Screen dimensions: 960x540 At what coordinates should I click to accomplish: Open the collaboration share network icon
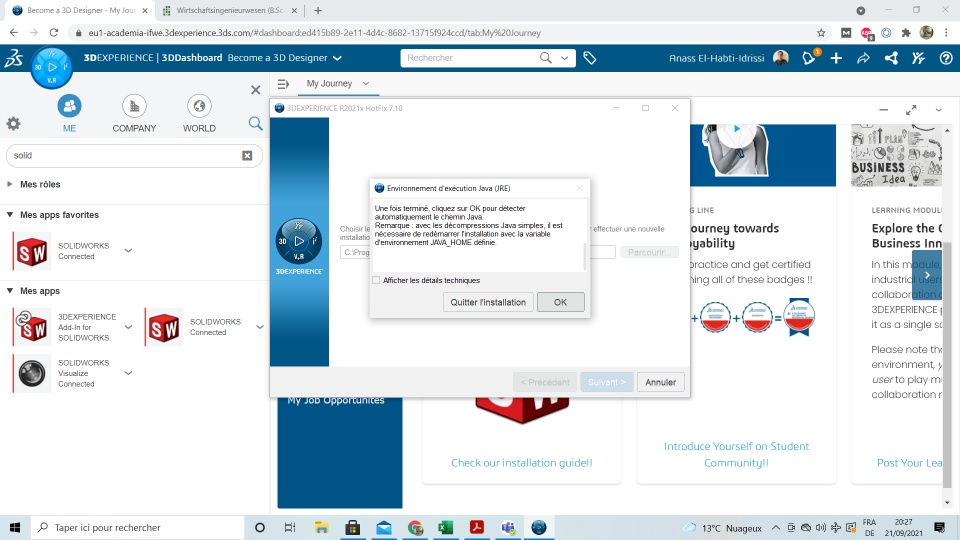tap(891, 58)
